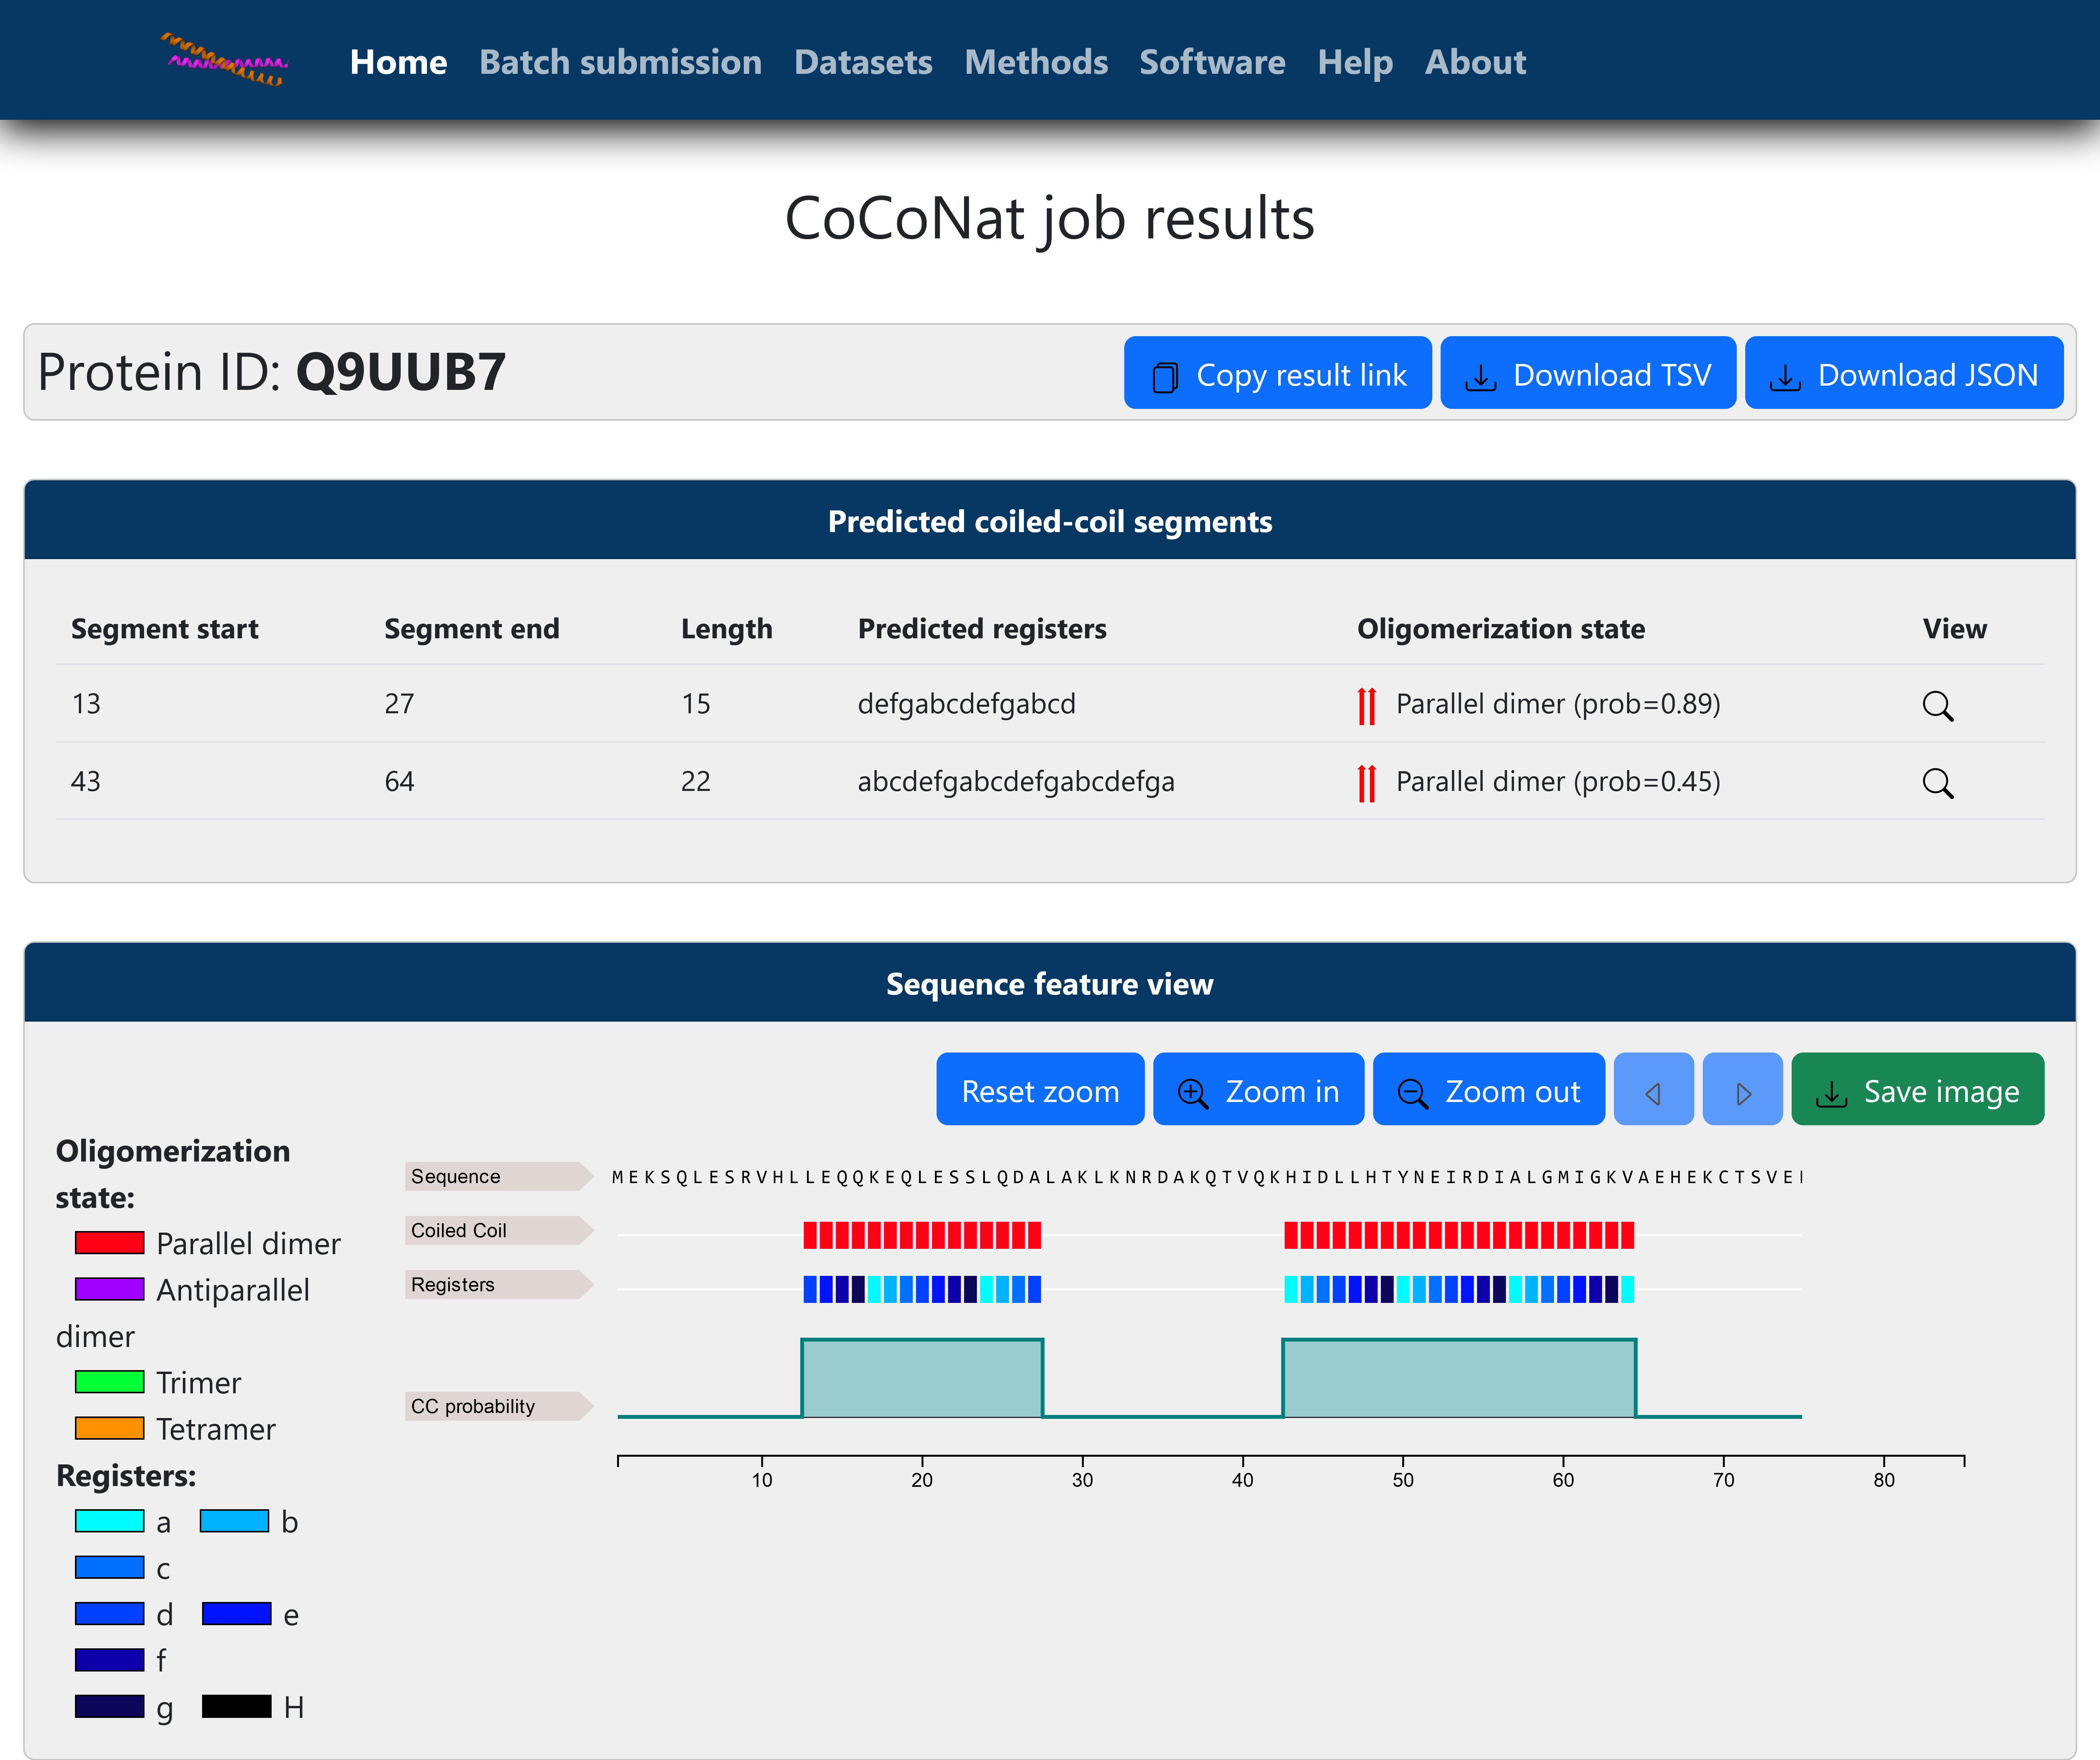Open the Software page
This screenshot has width=2100, height=1760.
1212,62
